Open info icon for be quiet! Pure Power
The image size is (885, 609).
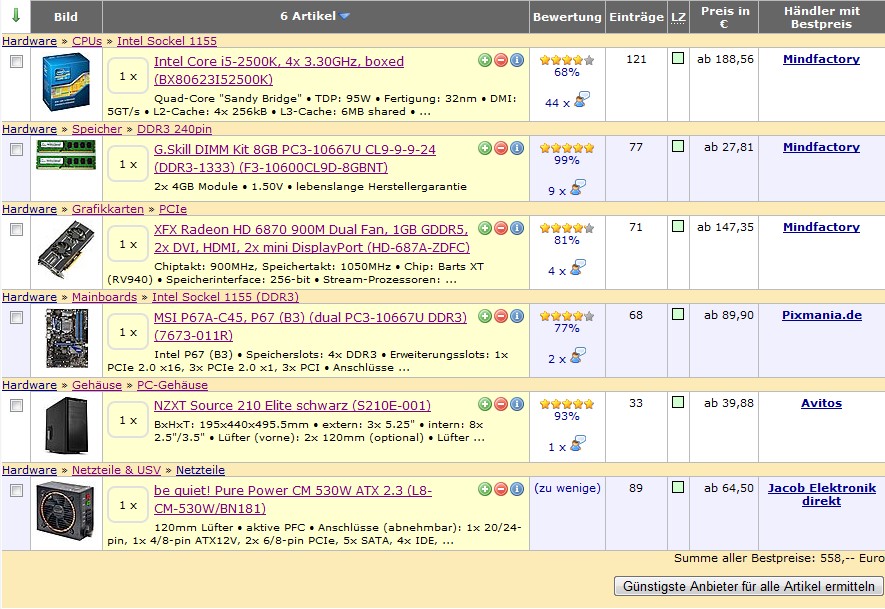coord(516,489)
